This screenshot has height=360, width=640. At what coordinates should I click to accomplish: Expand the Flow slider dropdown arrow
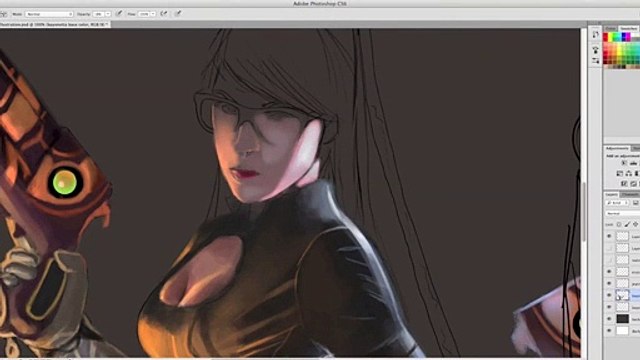(153, 14)
